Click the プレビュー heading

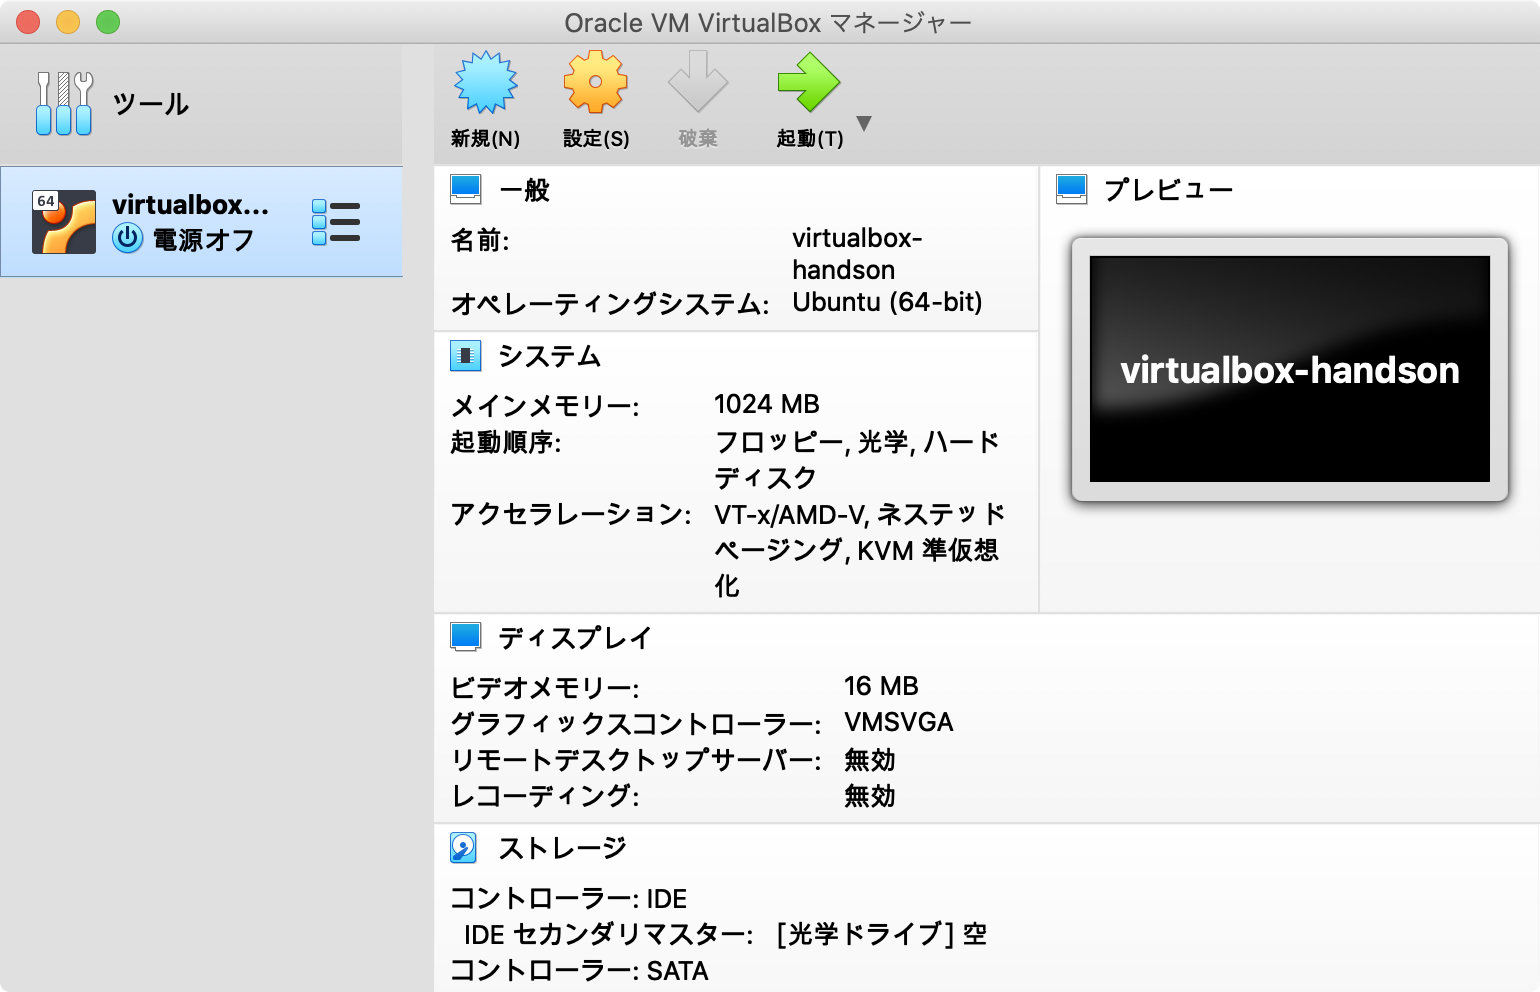(x=1168, y=190)
